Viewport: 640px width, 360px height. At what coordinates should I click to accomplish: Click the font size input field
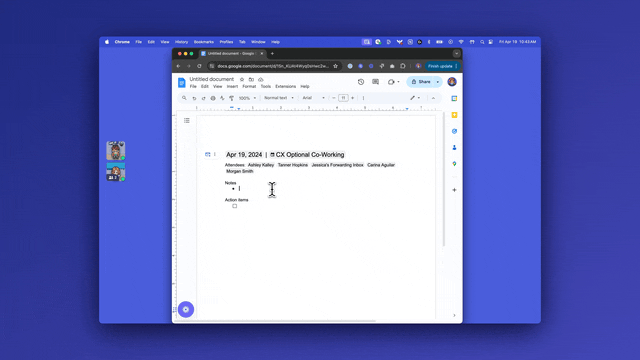coord(343,98)
